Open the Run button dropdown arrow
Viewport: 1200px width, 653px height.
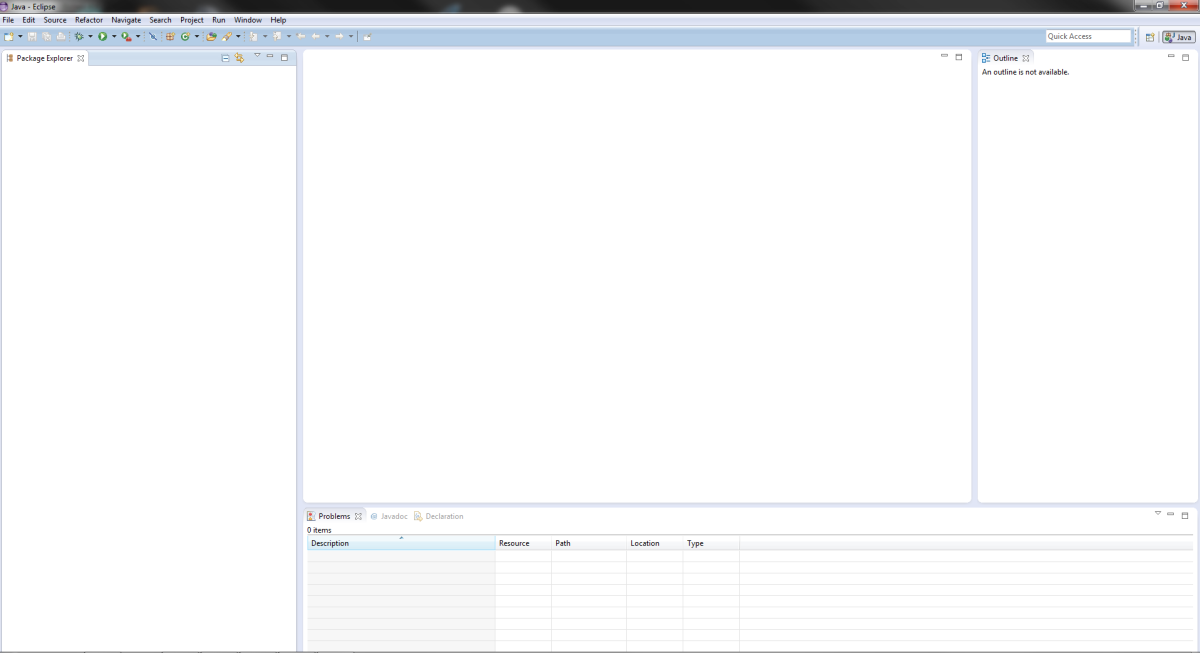coord(114,36)
